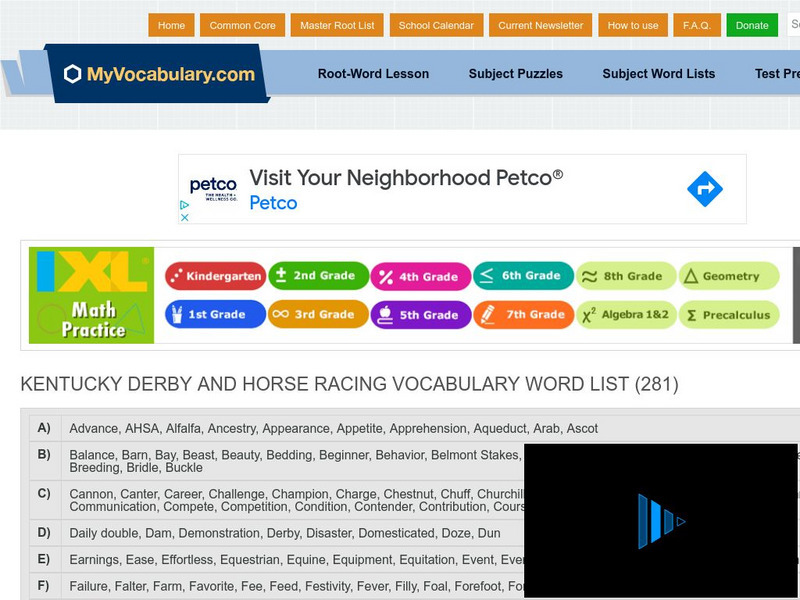The height and width of the screenshot is (600, 800).
Task: Click the words 'Belmont Stakes' in row B
Action: click(x=474, y=455)
